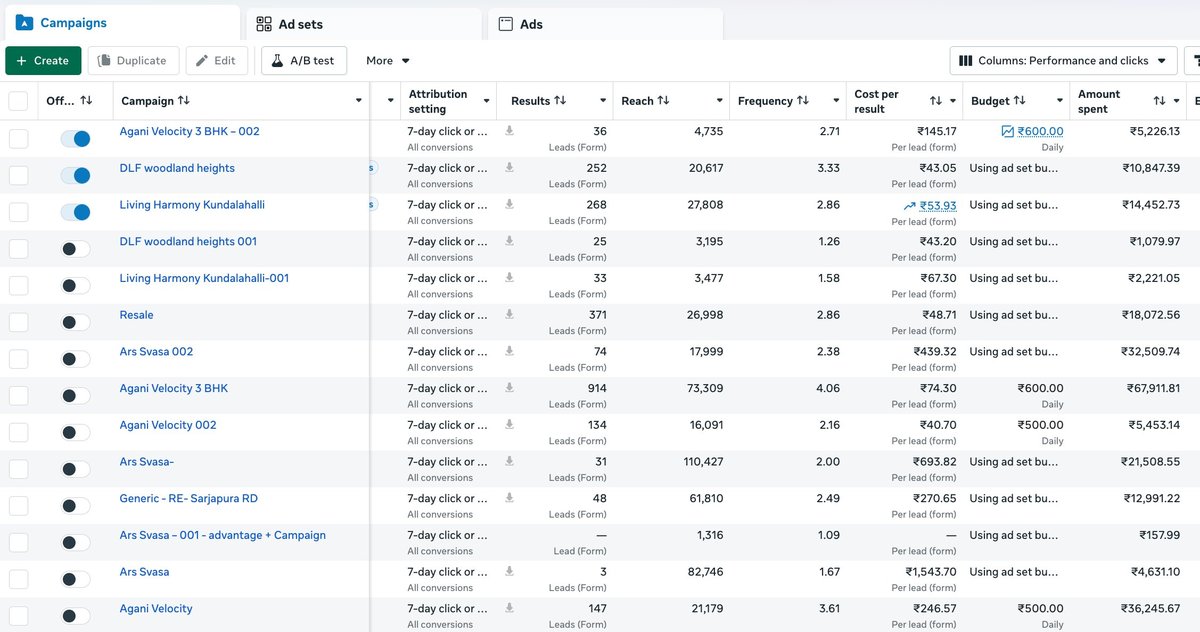The image size is (1200, 632).
Task: Open Reach column header dropdown arrow
Action: pos(720,101)
